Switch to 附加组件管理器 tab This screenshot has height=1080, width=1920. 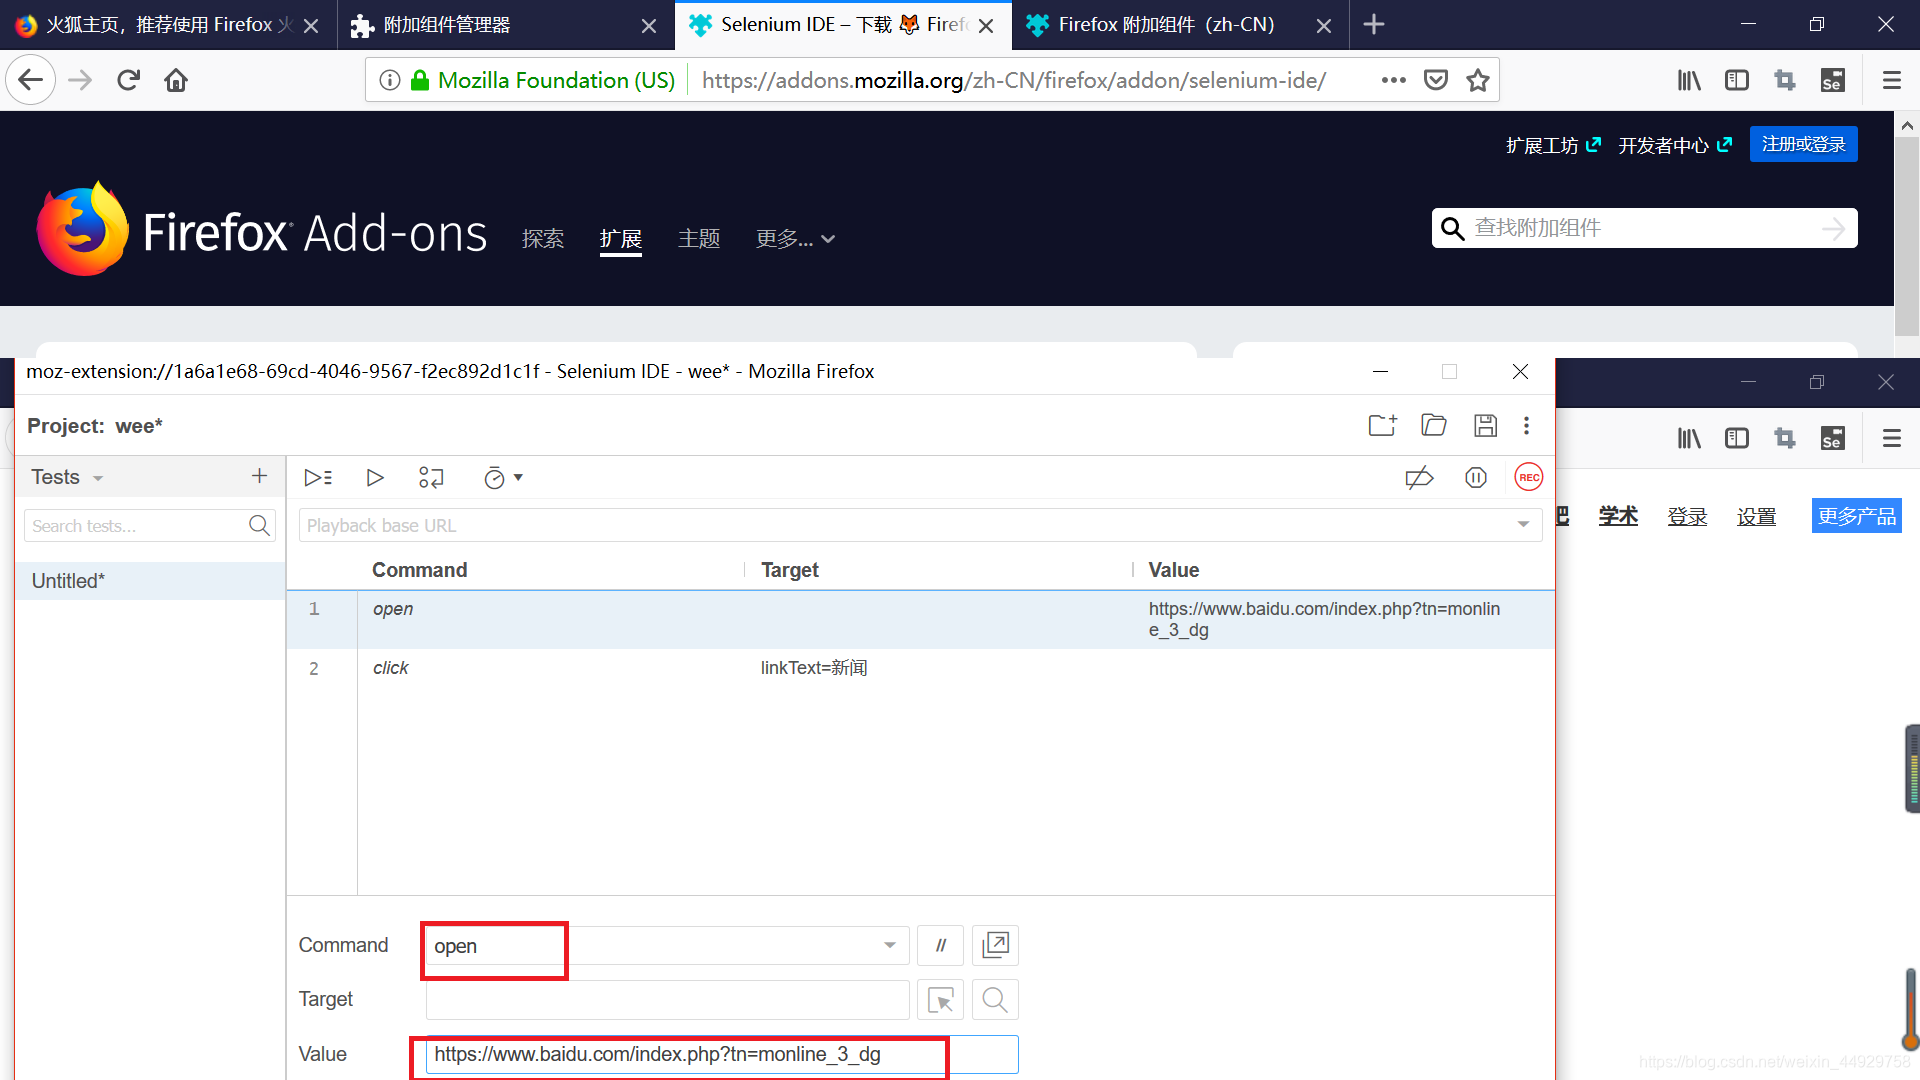(505, 25)
